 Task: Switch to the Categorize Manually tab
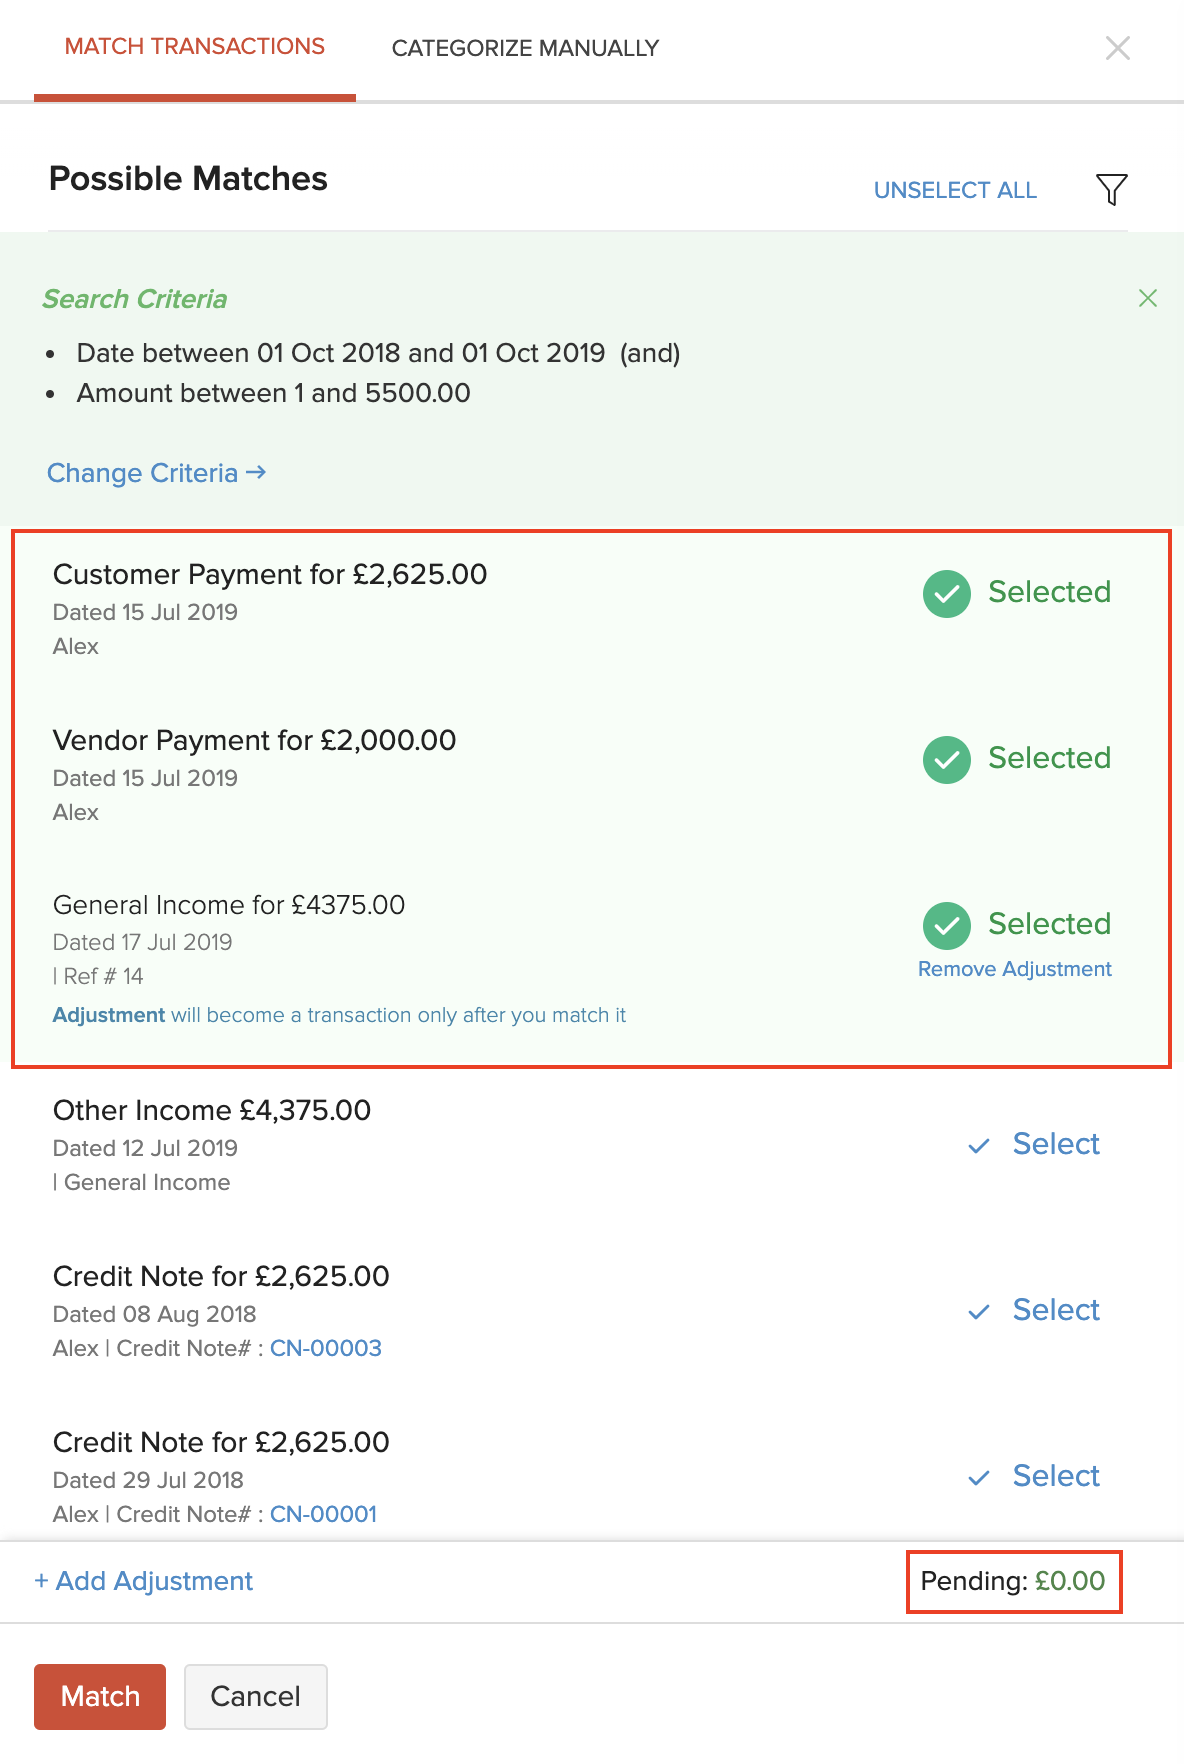(x=525, y=47)
